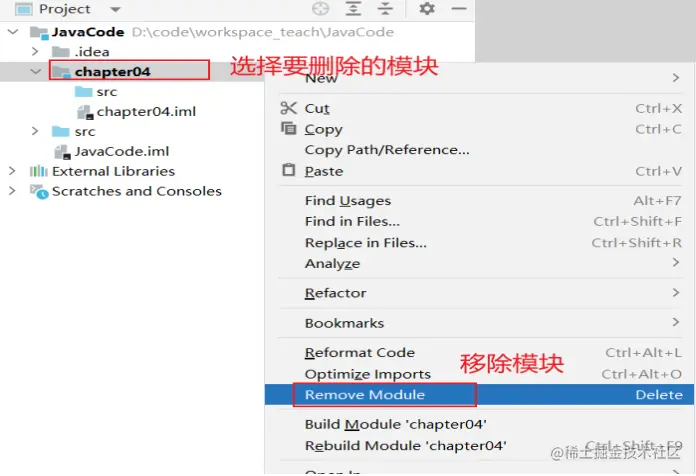Open the Project panel settings gear
This screenshot has width=696, height=476.
[427, 8]
